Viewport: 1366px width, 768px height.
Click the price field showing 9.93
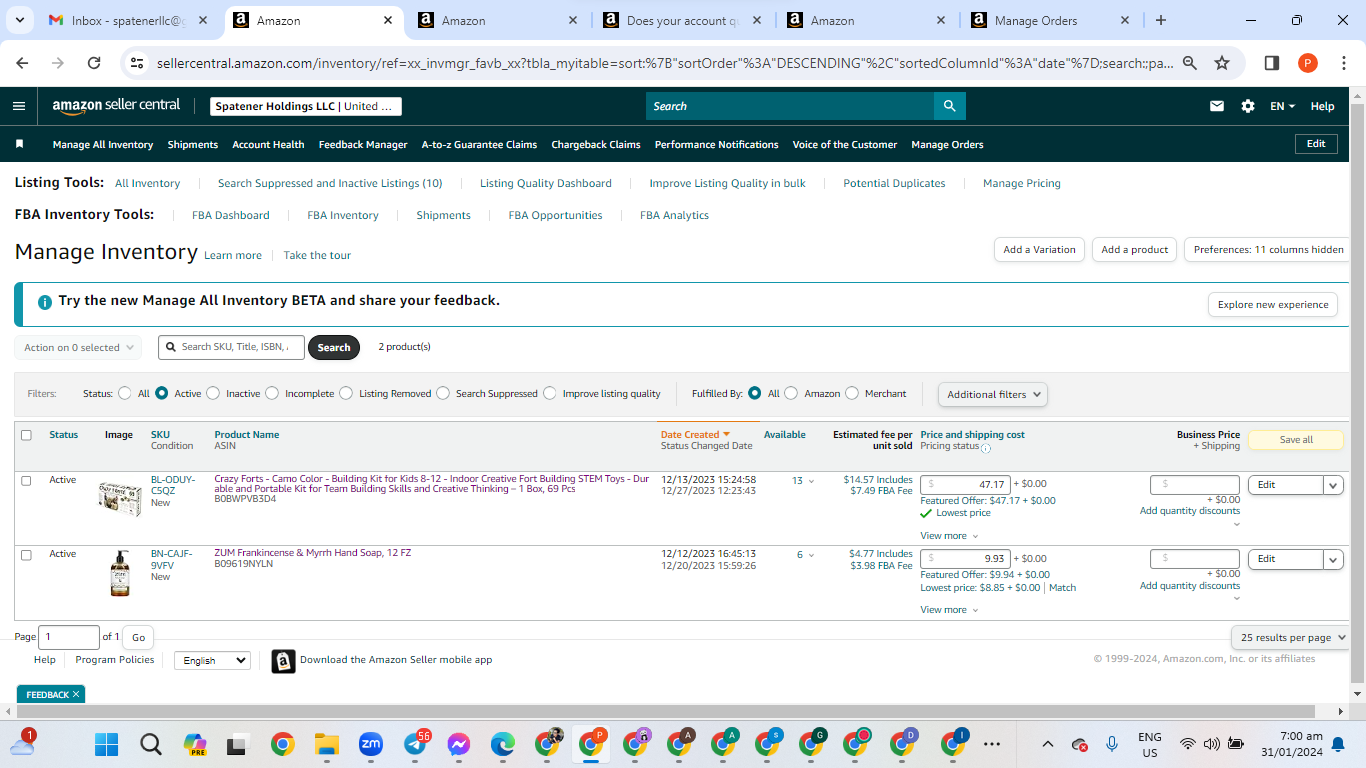(965, 559)
